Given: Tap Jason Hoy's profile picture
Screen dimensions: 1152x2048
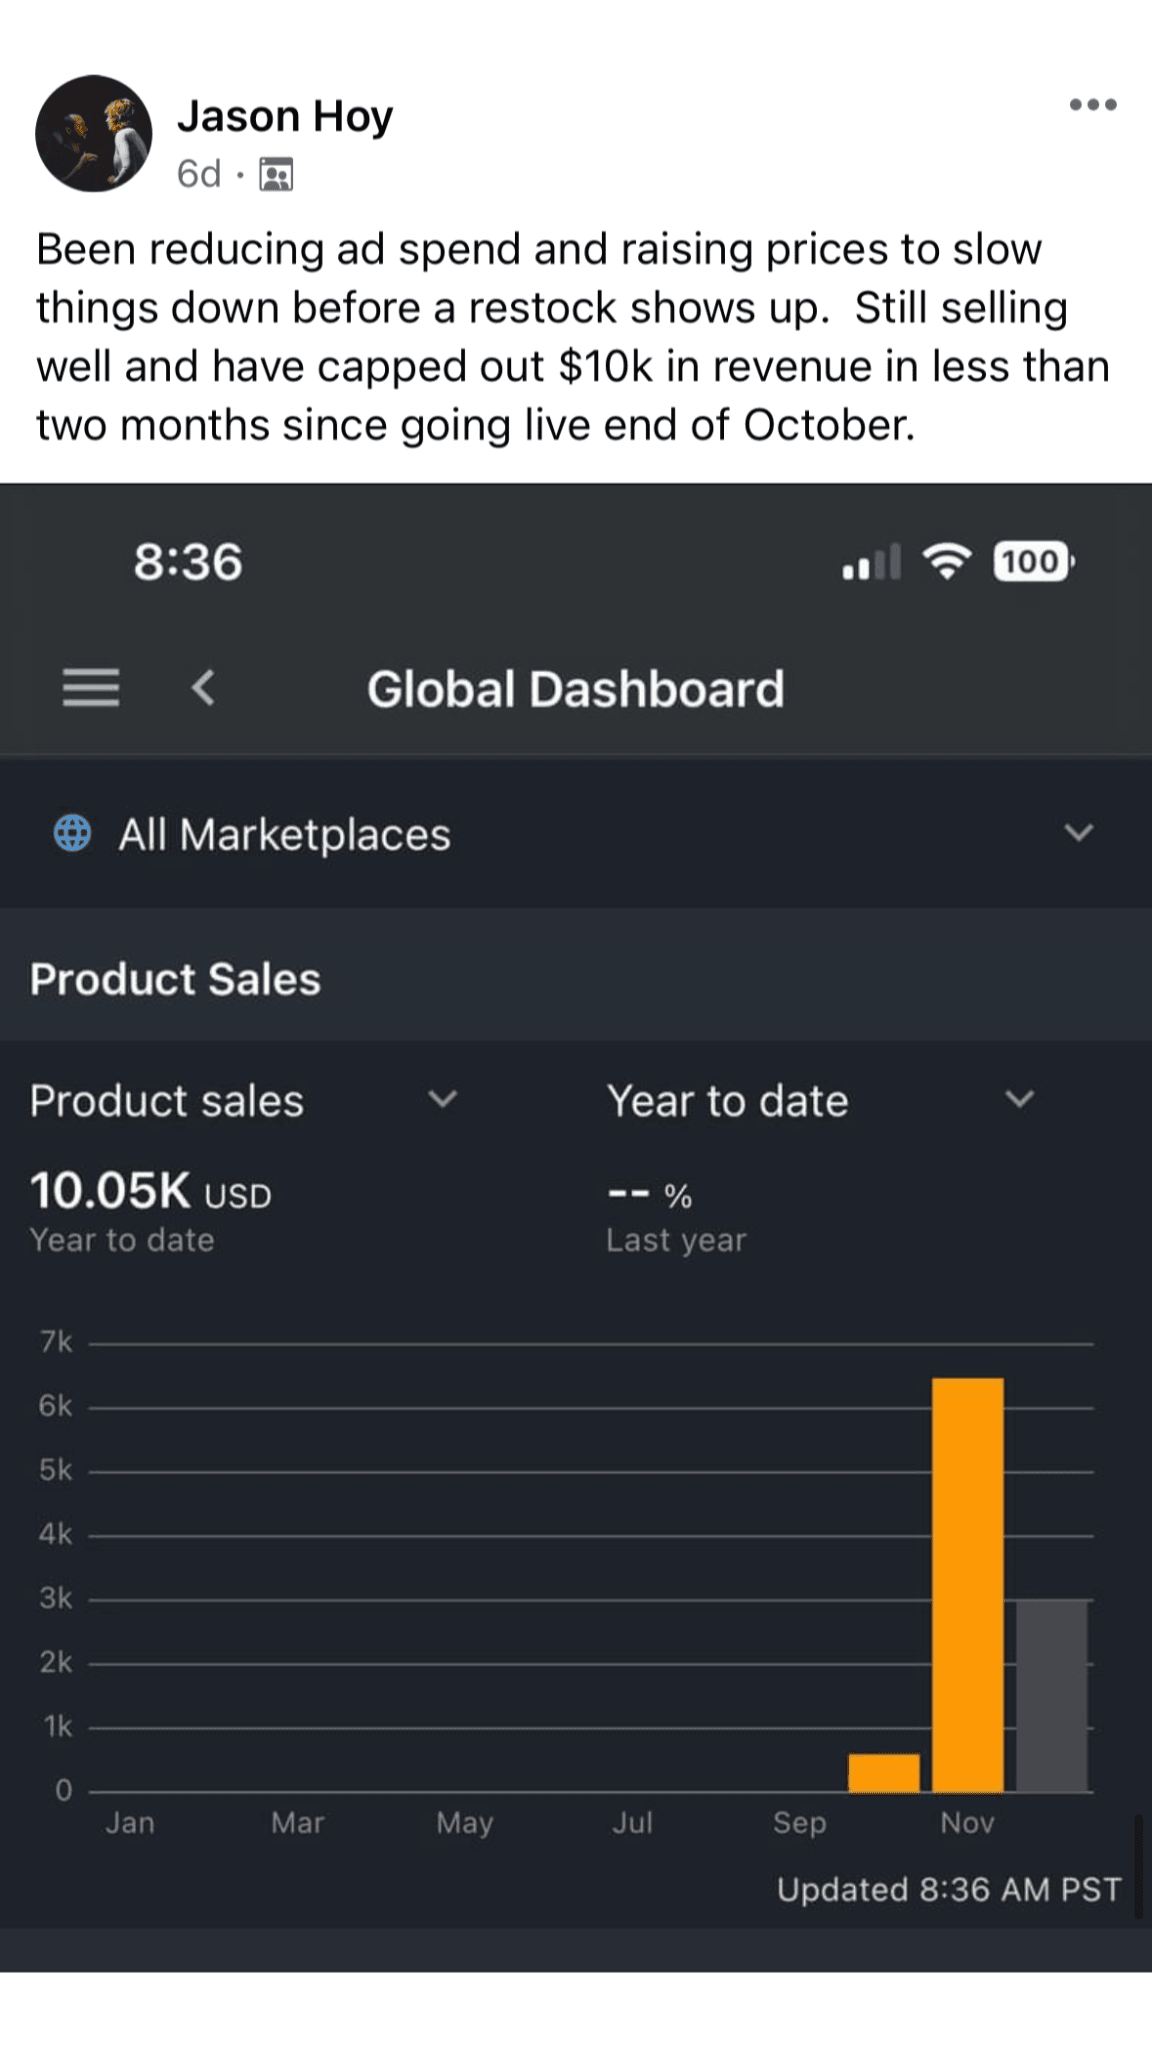Looking at the screenshot, I should 94,133.
